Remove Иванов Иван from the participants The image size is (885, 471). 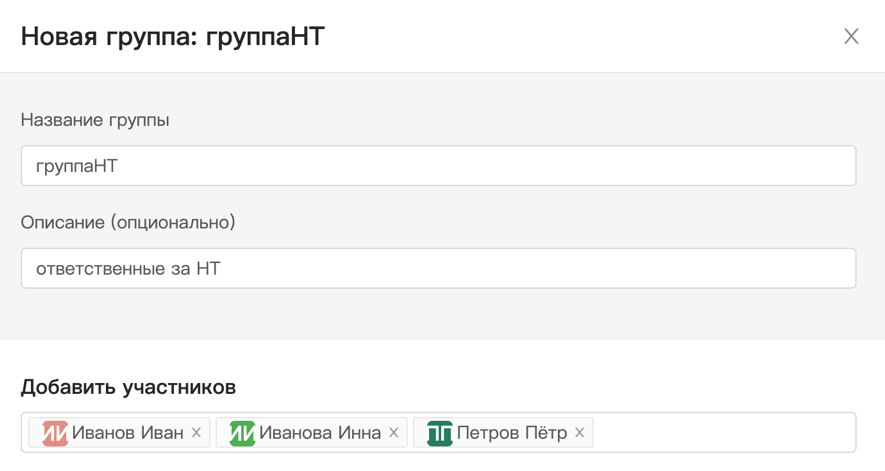coord(197,433)
